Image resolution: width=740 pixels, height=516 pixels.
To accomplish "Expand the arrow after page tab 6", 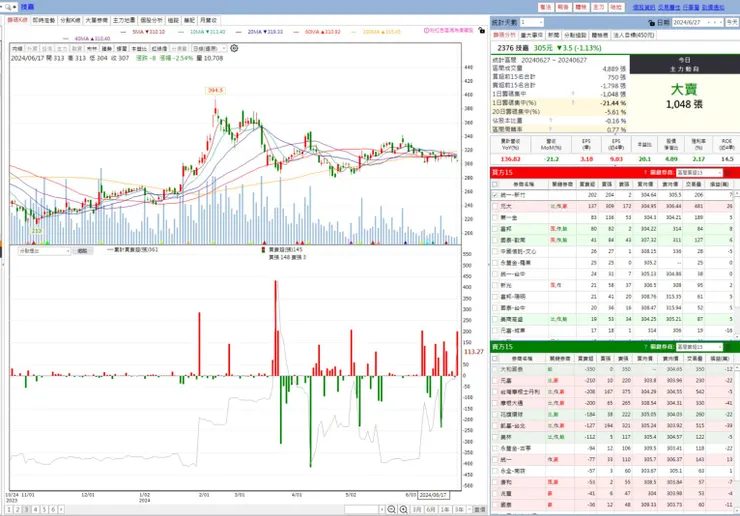I will point(61,509).
